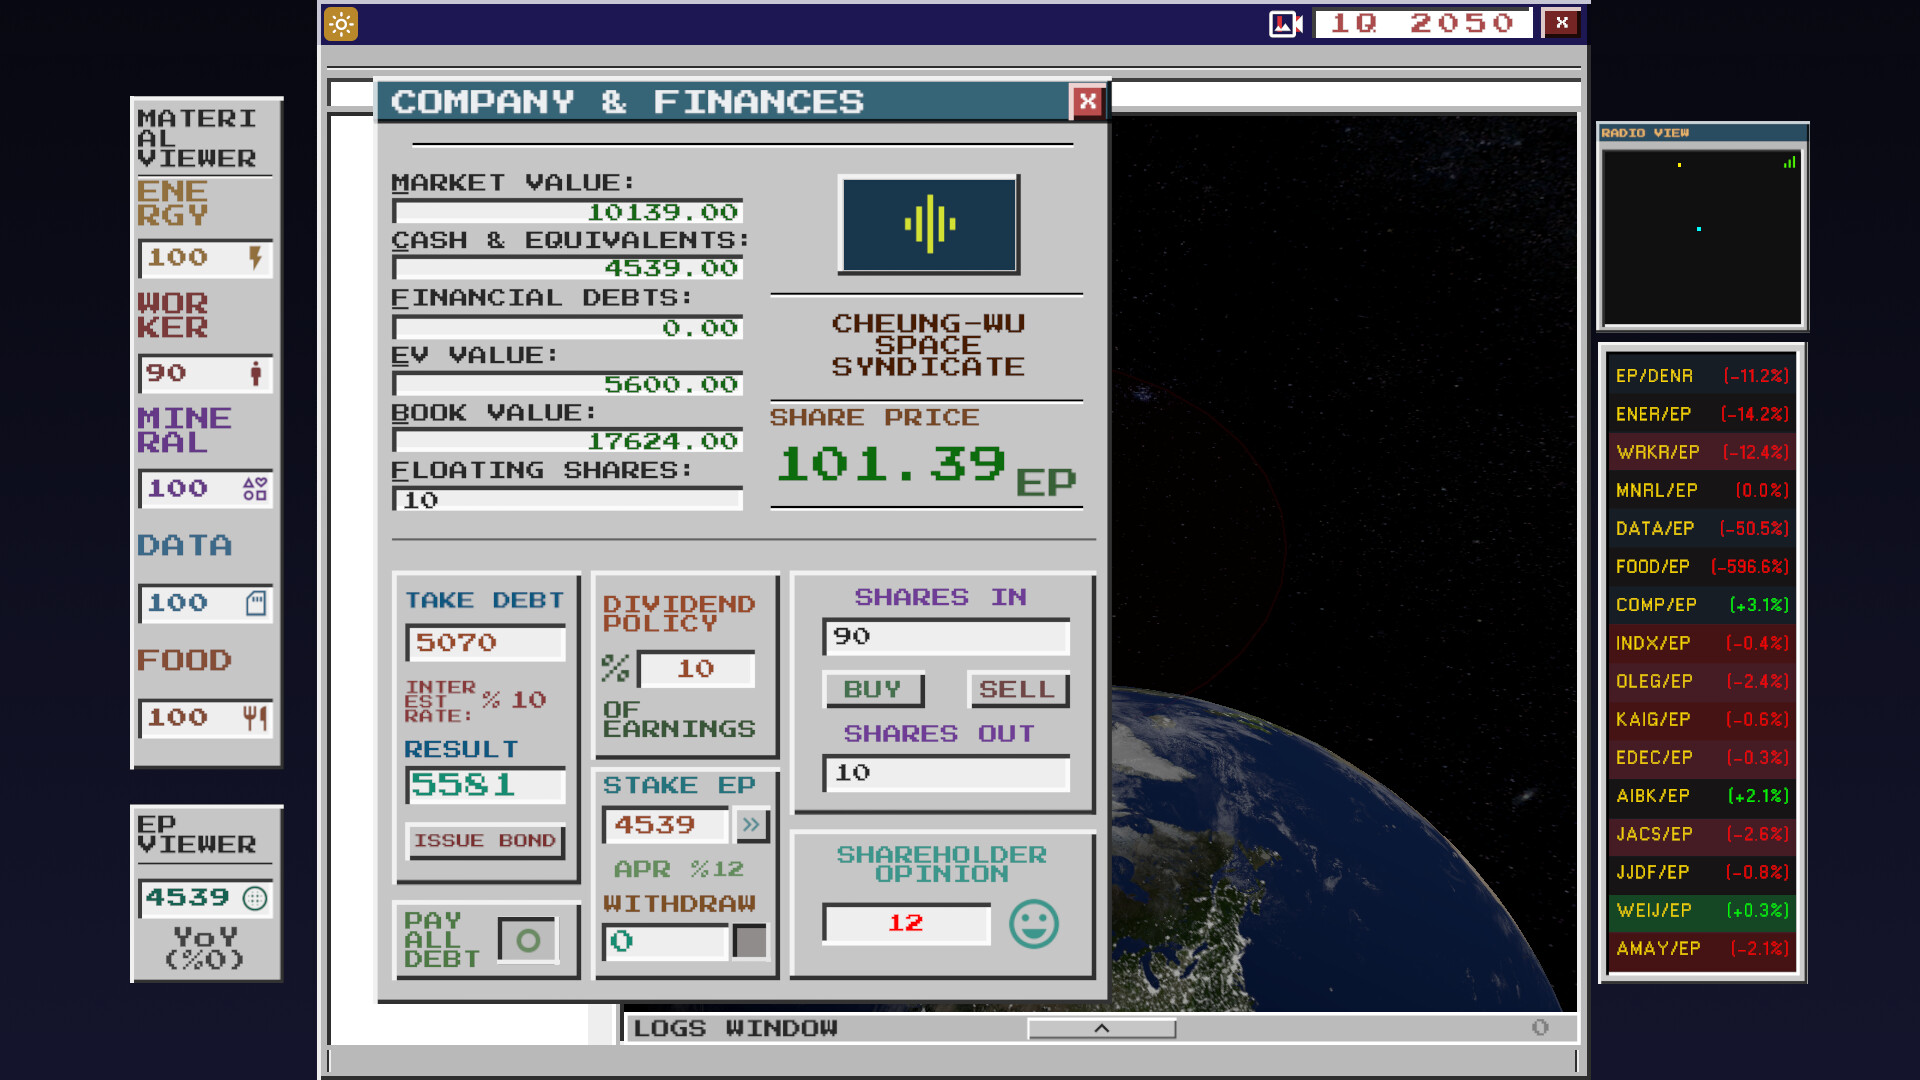Select the FOOD/EP entry in the market ticker

1700,566
